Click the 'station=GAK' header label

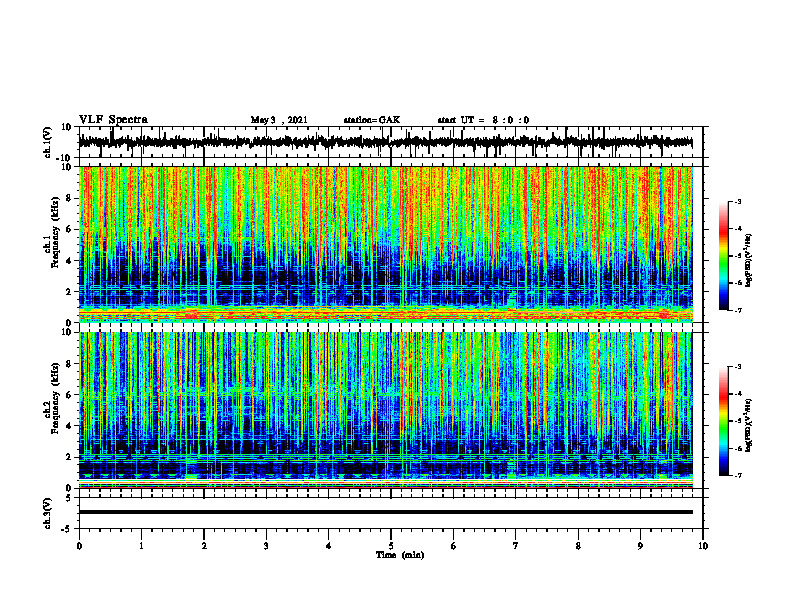372,120
